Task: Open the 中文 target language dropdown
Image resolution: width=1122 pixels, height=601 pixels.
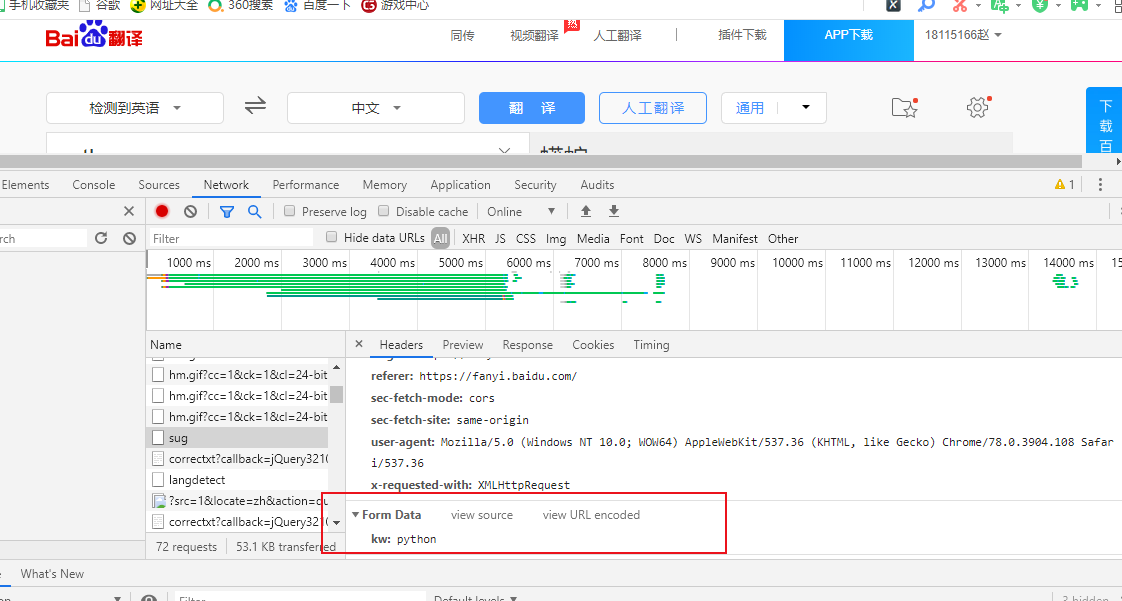Action: point(375,107)
